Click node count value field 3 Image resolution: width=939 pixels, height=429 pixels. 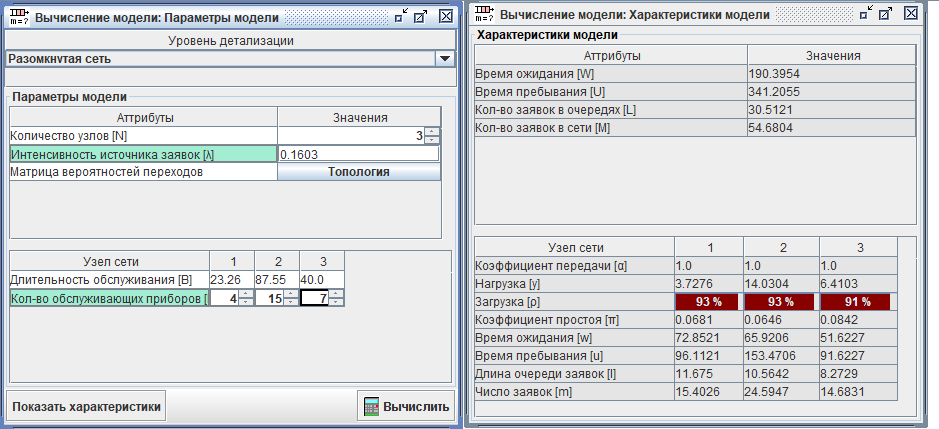pyautogui.click(x=352, y=136)
